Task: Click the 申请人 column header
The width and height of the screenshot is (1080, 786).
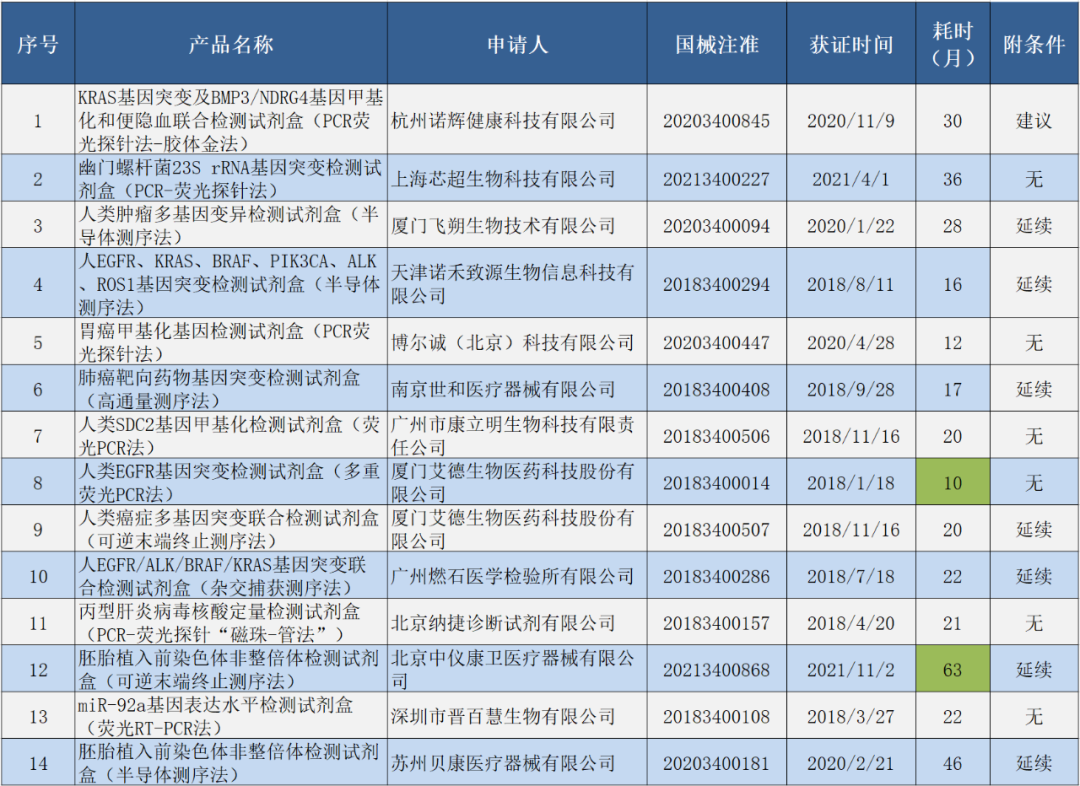Action: coord(517,45)
